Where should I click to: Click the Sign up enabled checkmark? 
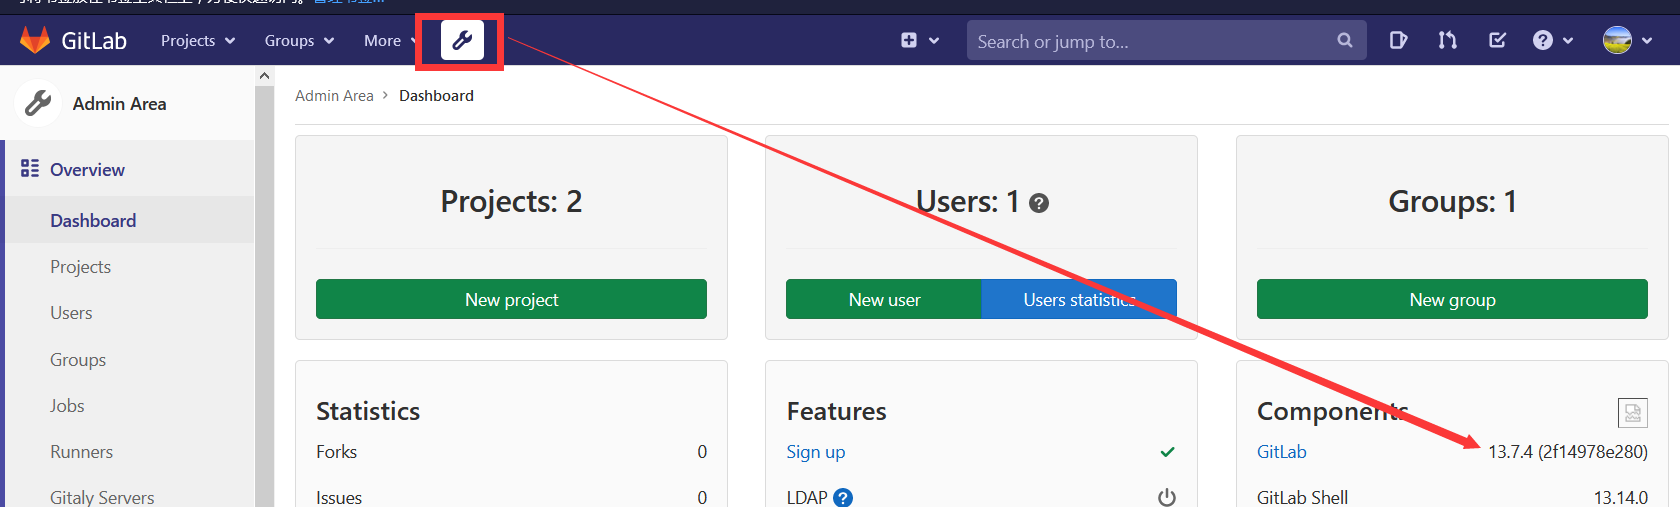click(x=1167, y=452)
